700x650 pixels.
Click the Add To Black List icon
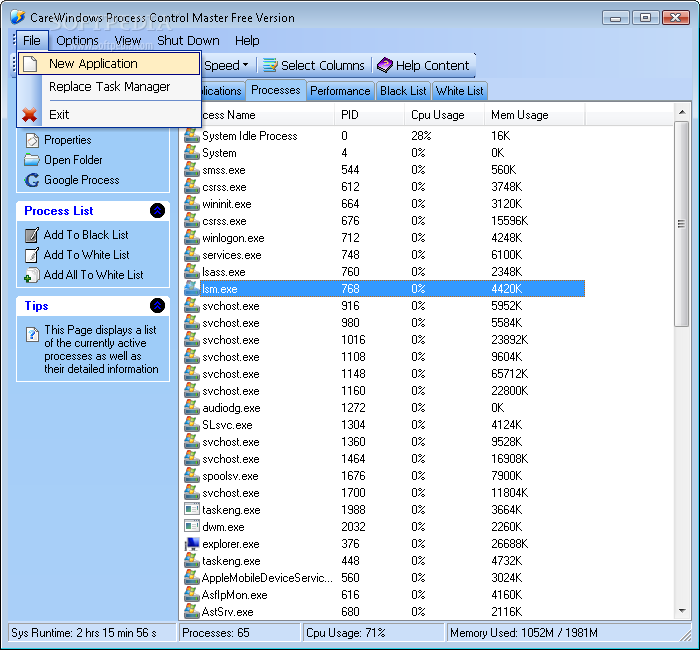(32, 235)
